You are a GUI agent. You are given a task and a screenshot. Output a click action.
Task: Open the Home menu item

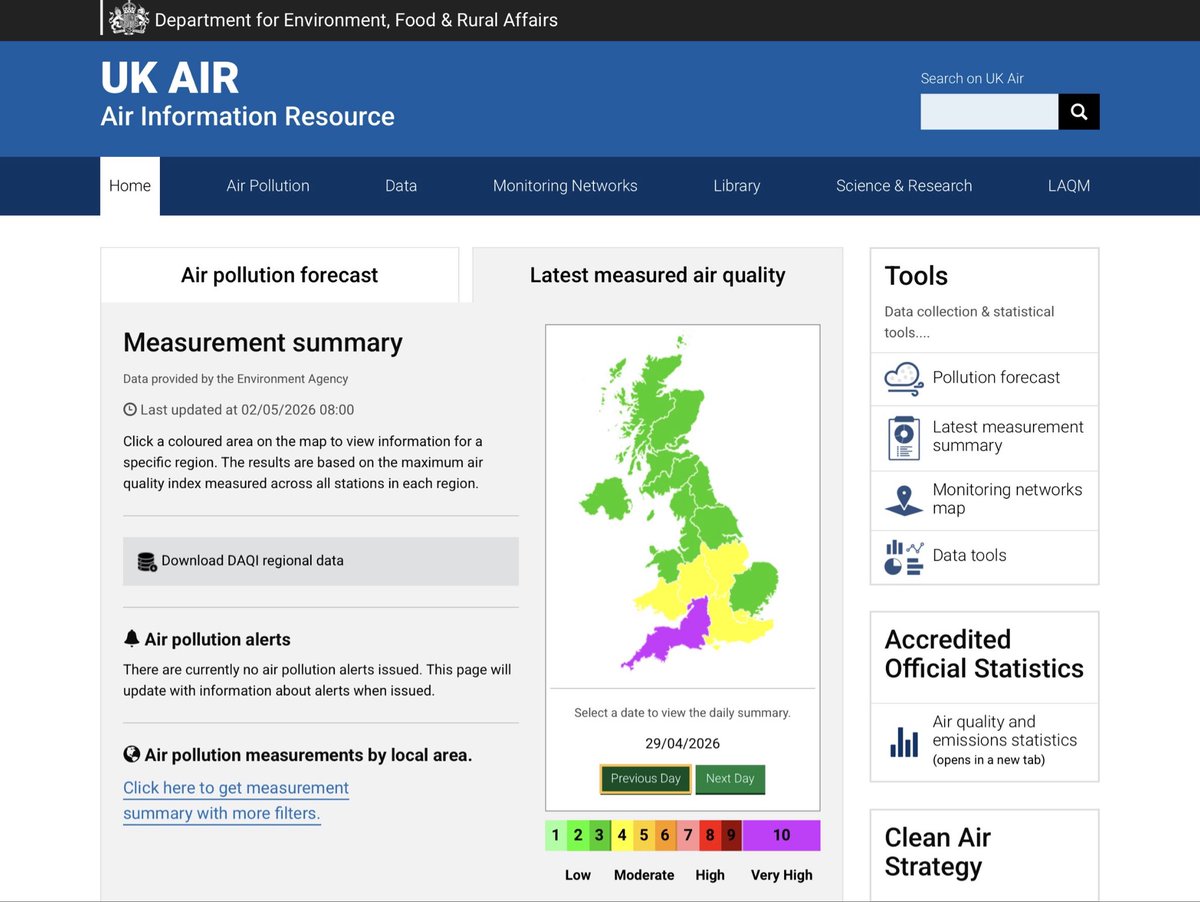point(130,186)
